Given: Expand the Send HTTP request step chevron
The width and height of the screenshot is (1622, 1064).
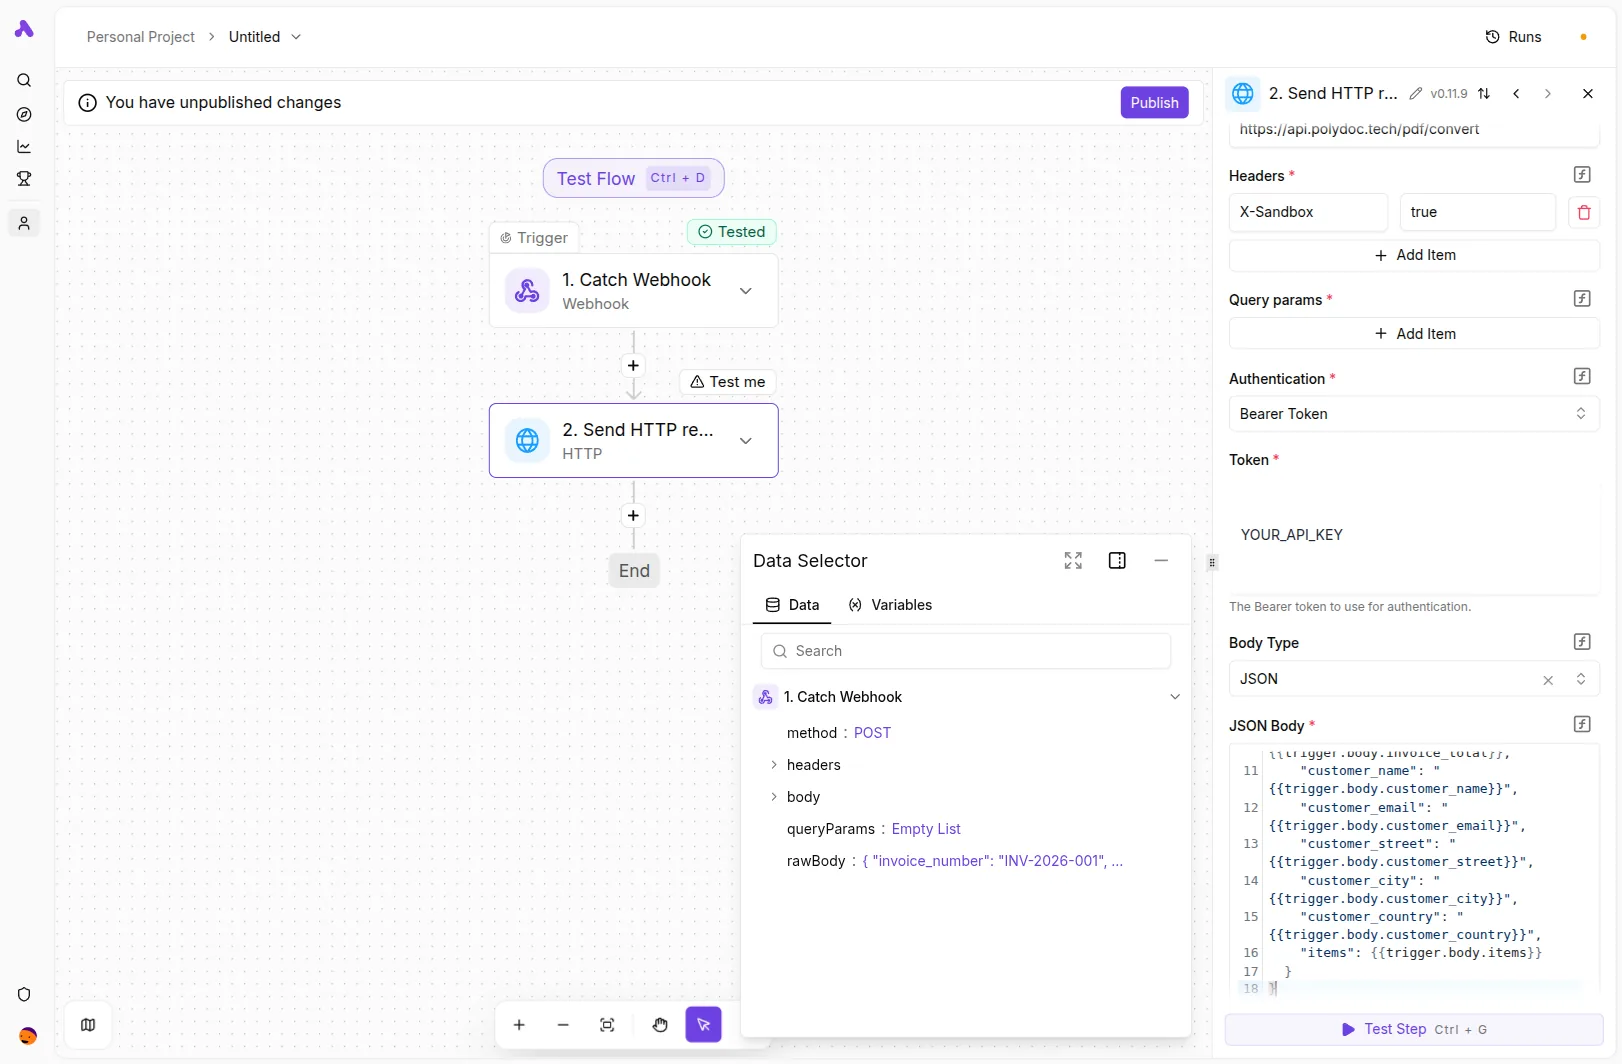Looking at the screenshot, I should 745,441.
